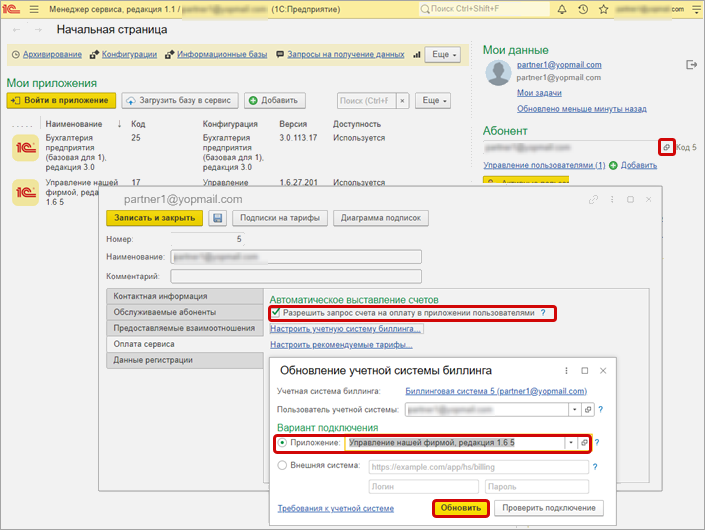Click the 1C logo in title bar
Screen dimensions: 705x530
click(11, 9)
